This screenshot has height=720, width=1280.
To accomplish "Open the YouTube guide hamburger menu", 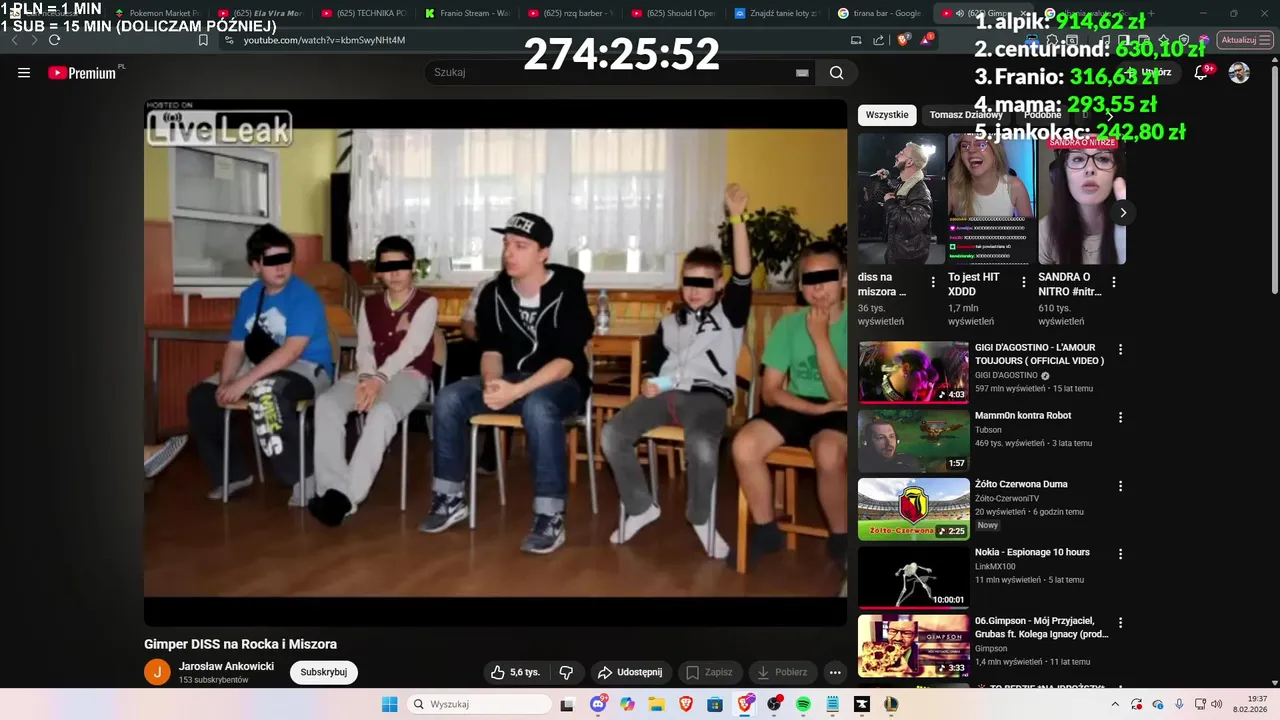I will pyautogui.click(x=24, y=72).
